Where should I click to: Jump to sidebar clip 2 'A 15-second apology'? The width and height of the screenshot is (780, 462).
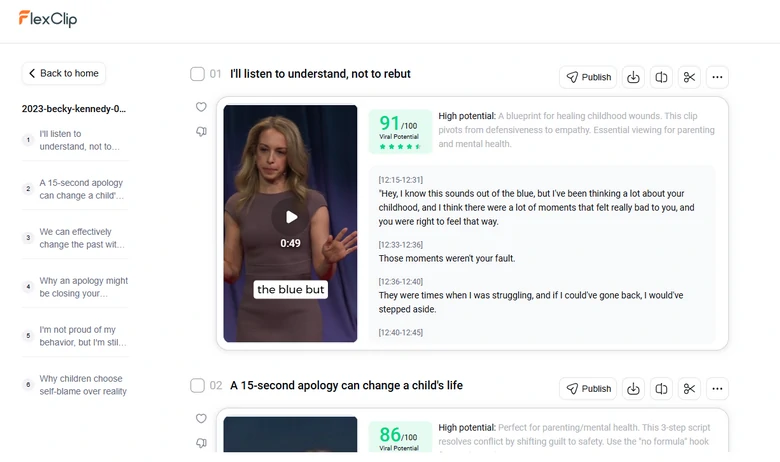click(75, 189)
